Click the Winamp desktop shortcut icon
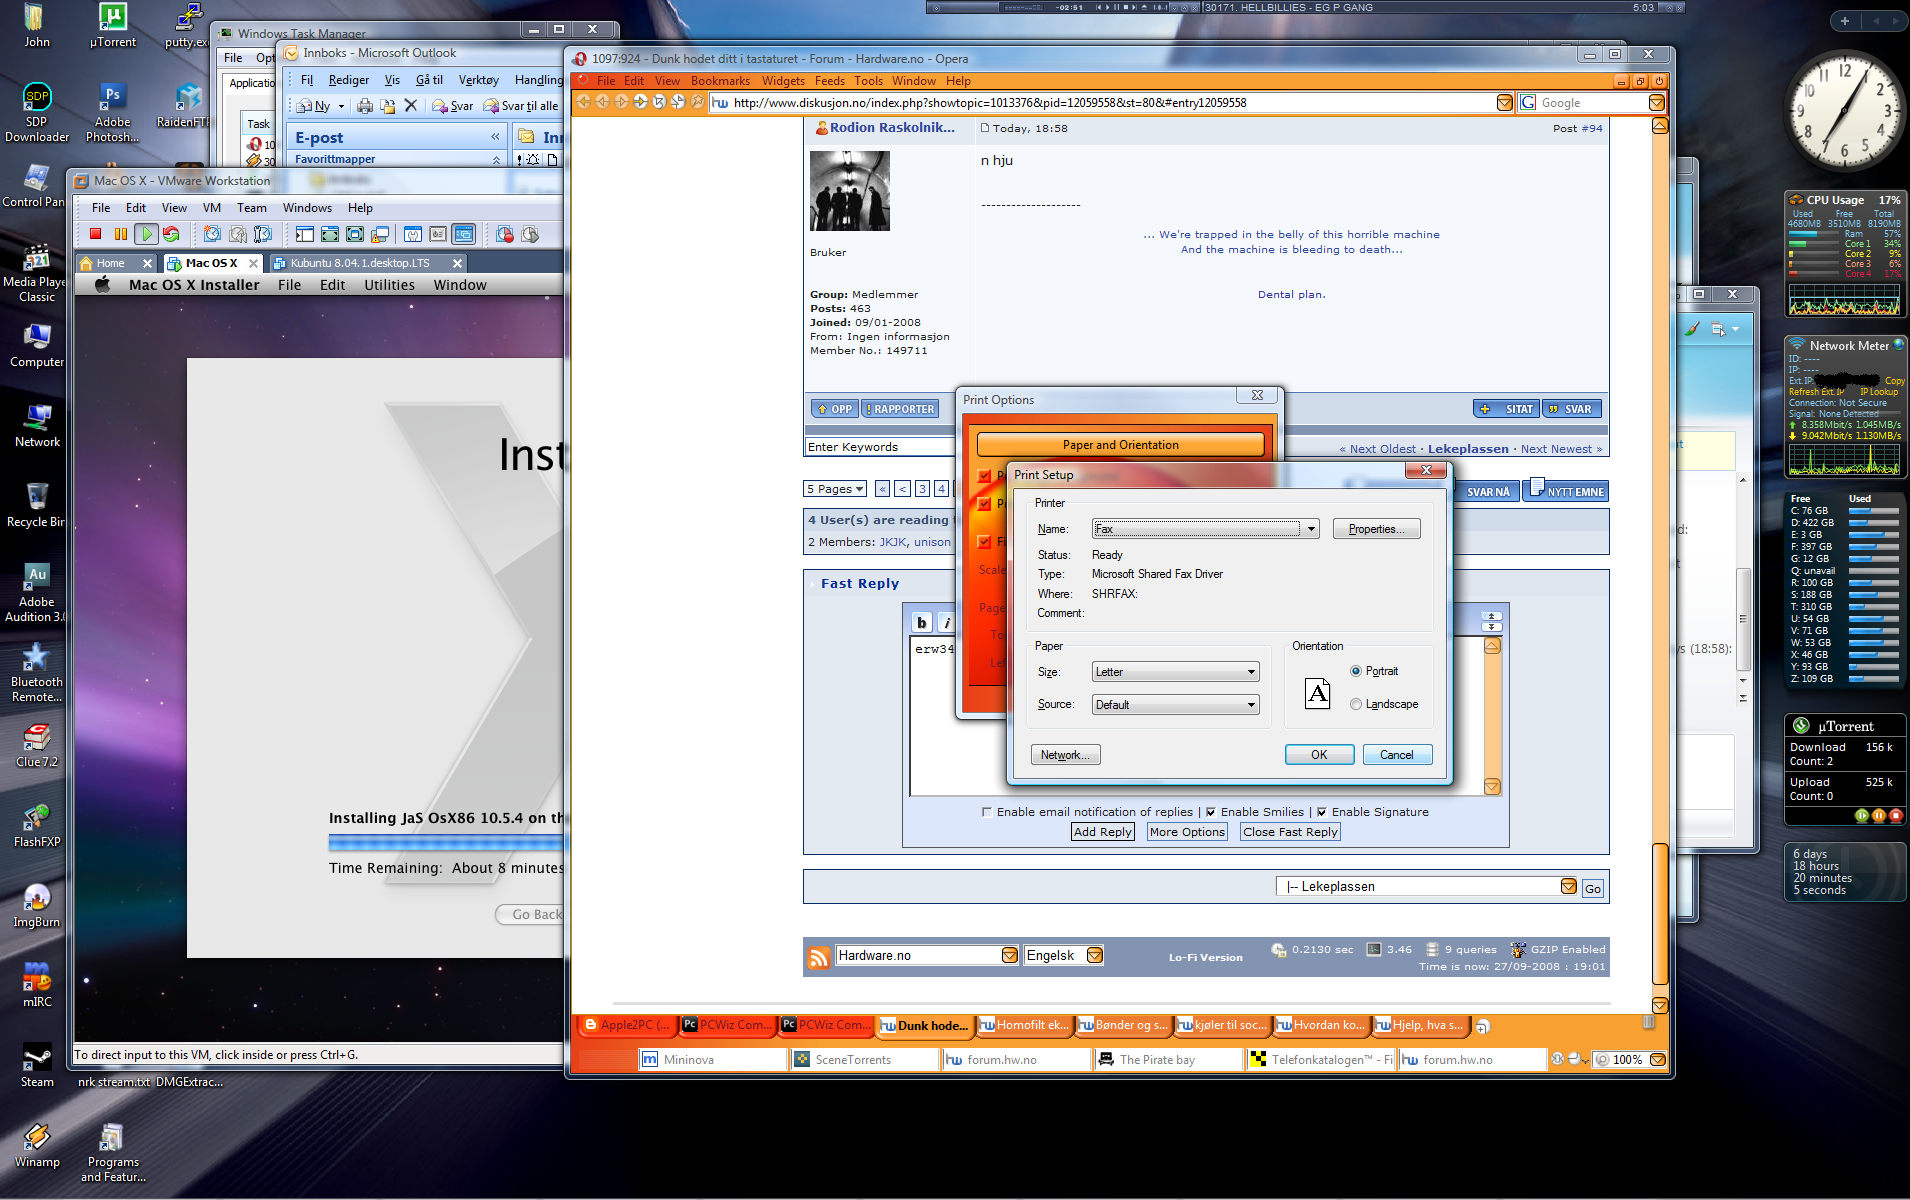 pyautogui.click(x=37, y=1145)
